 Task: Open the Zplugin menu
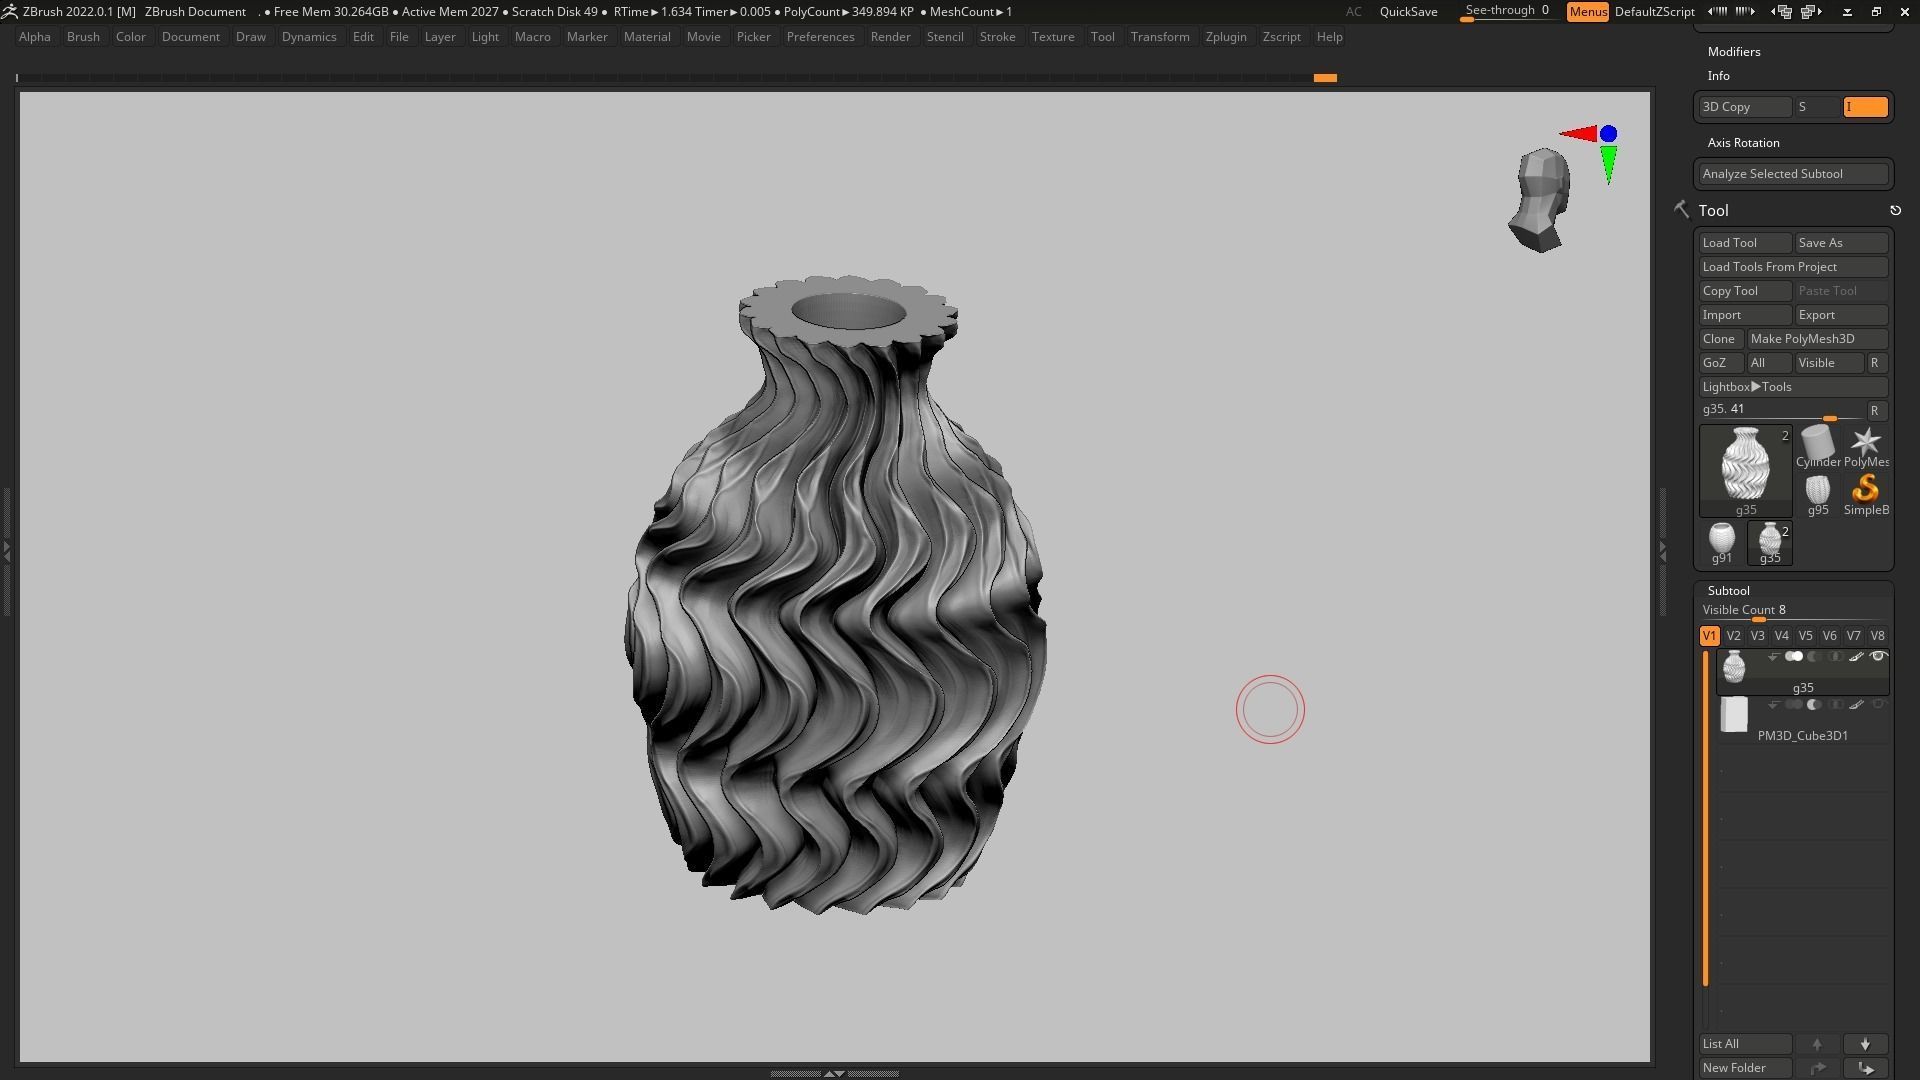click(x=1225, y=37)
